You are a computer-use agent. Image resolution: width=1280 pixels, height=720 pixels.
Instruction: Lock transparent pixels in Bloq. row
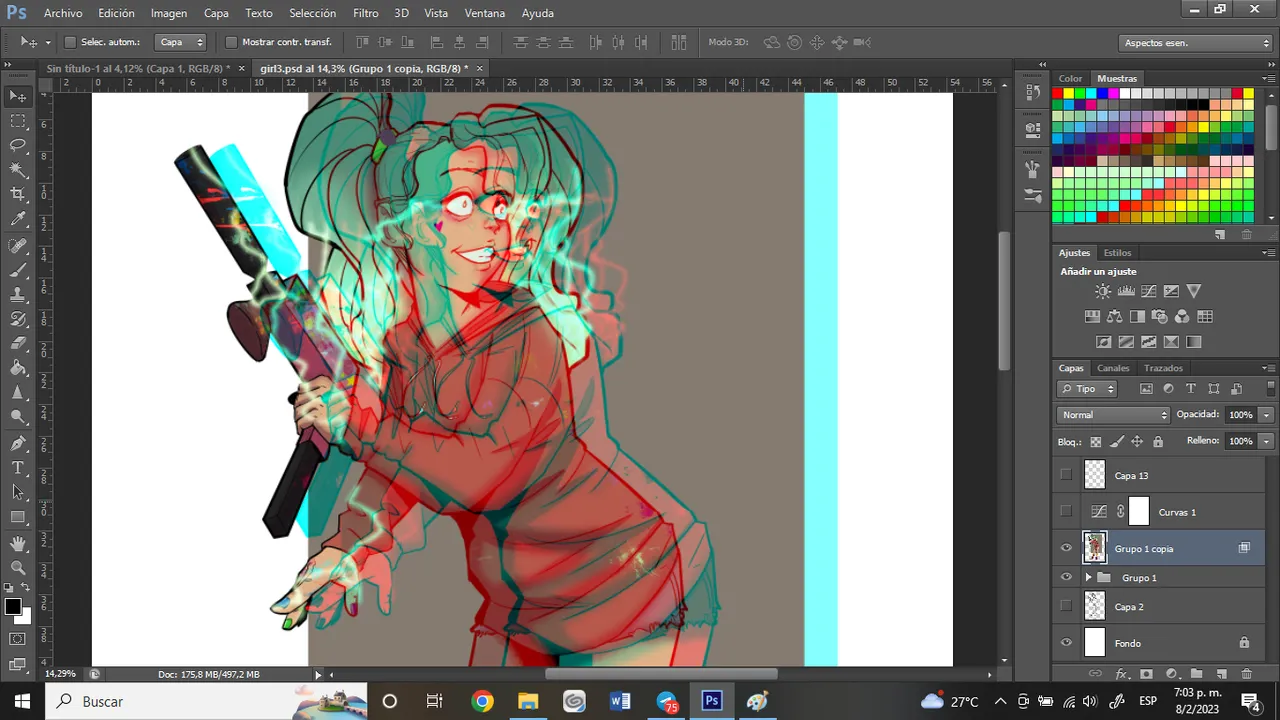[x=1095, y=441]
